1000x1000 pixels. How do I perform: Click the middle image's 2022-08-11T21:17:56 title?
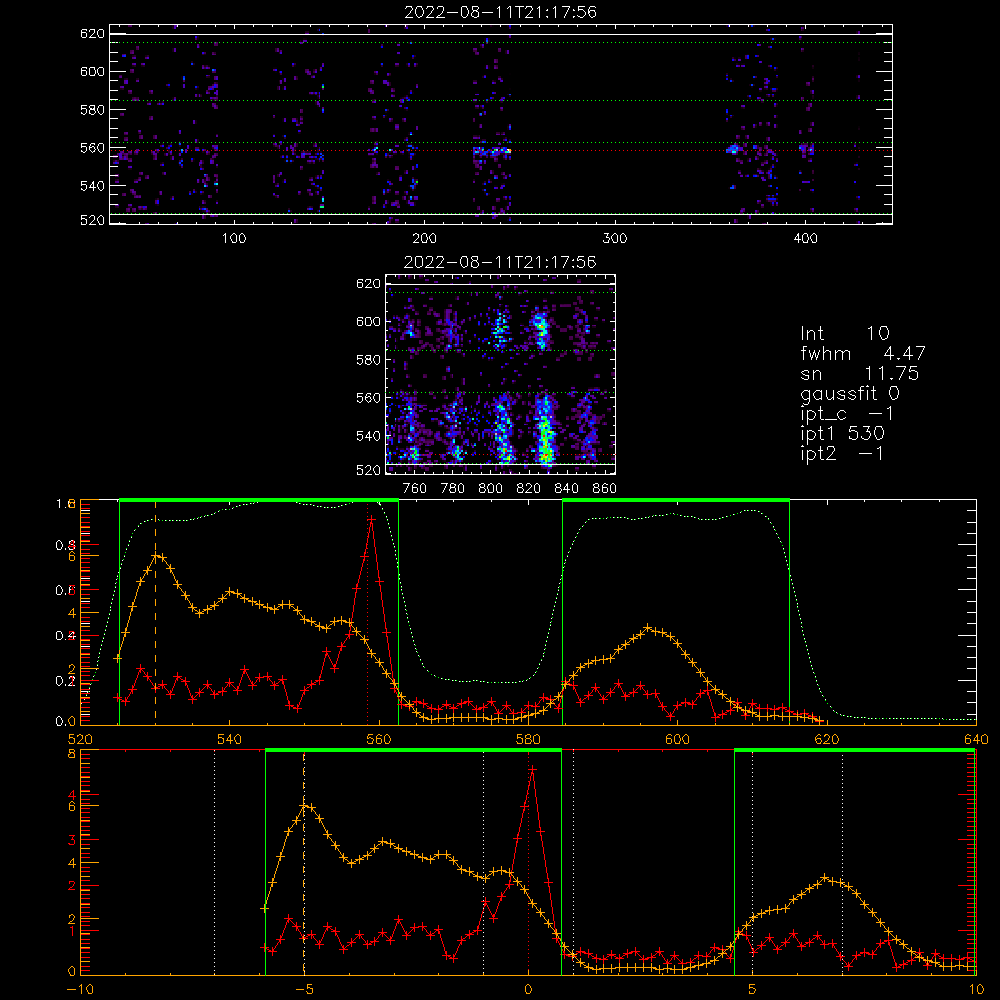500,262
